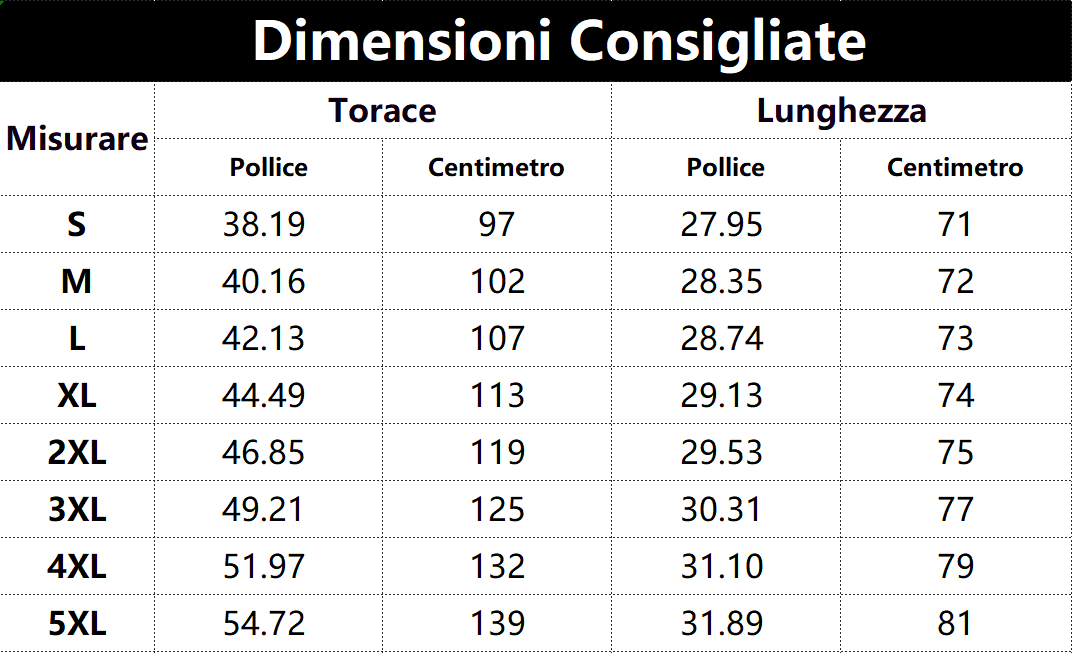
Task: Select the 102 chest centimeter cell
Action: pyautogui.click(x=497, y=281)
